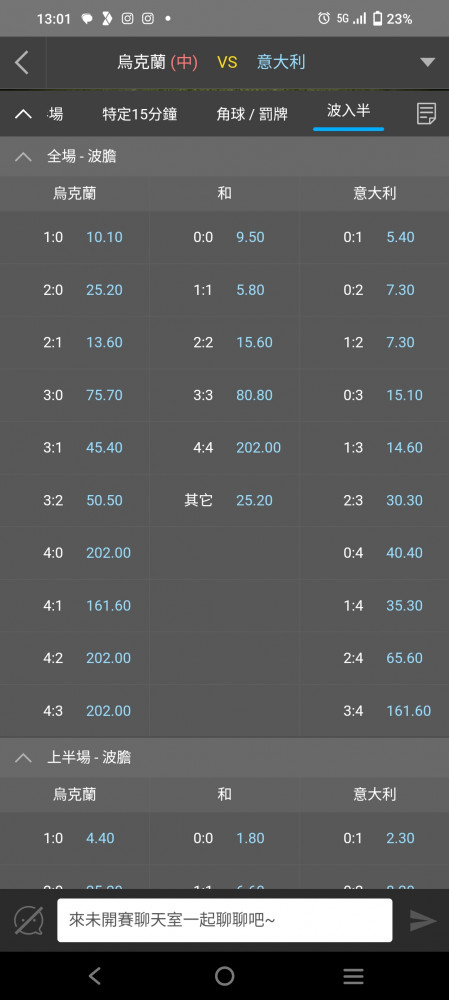Switch to 特定15分鐘 tab

[x=140, y=114]
